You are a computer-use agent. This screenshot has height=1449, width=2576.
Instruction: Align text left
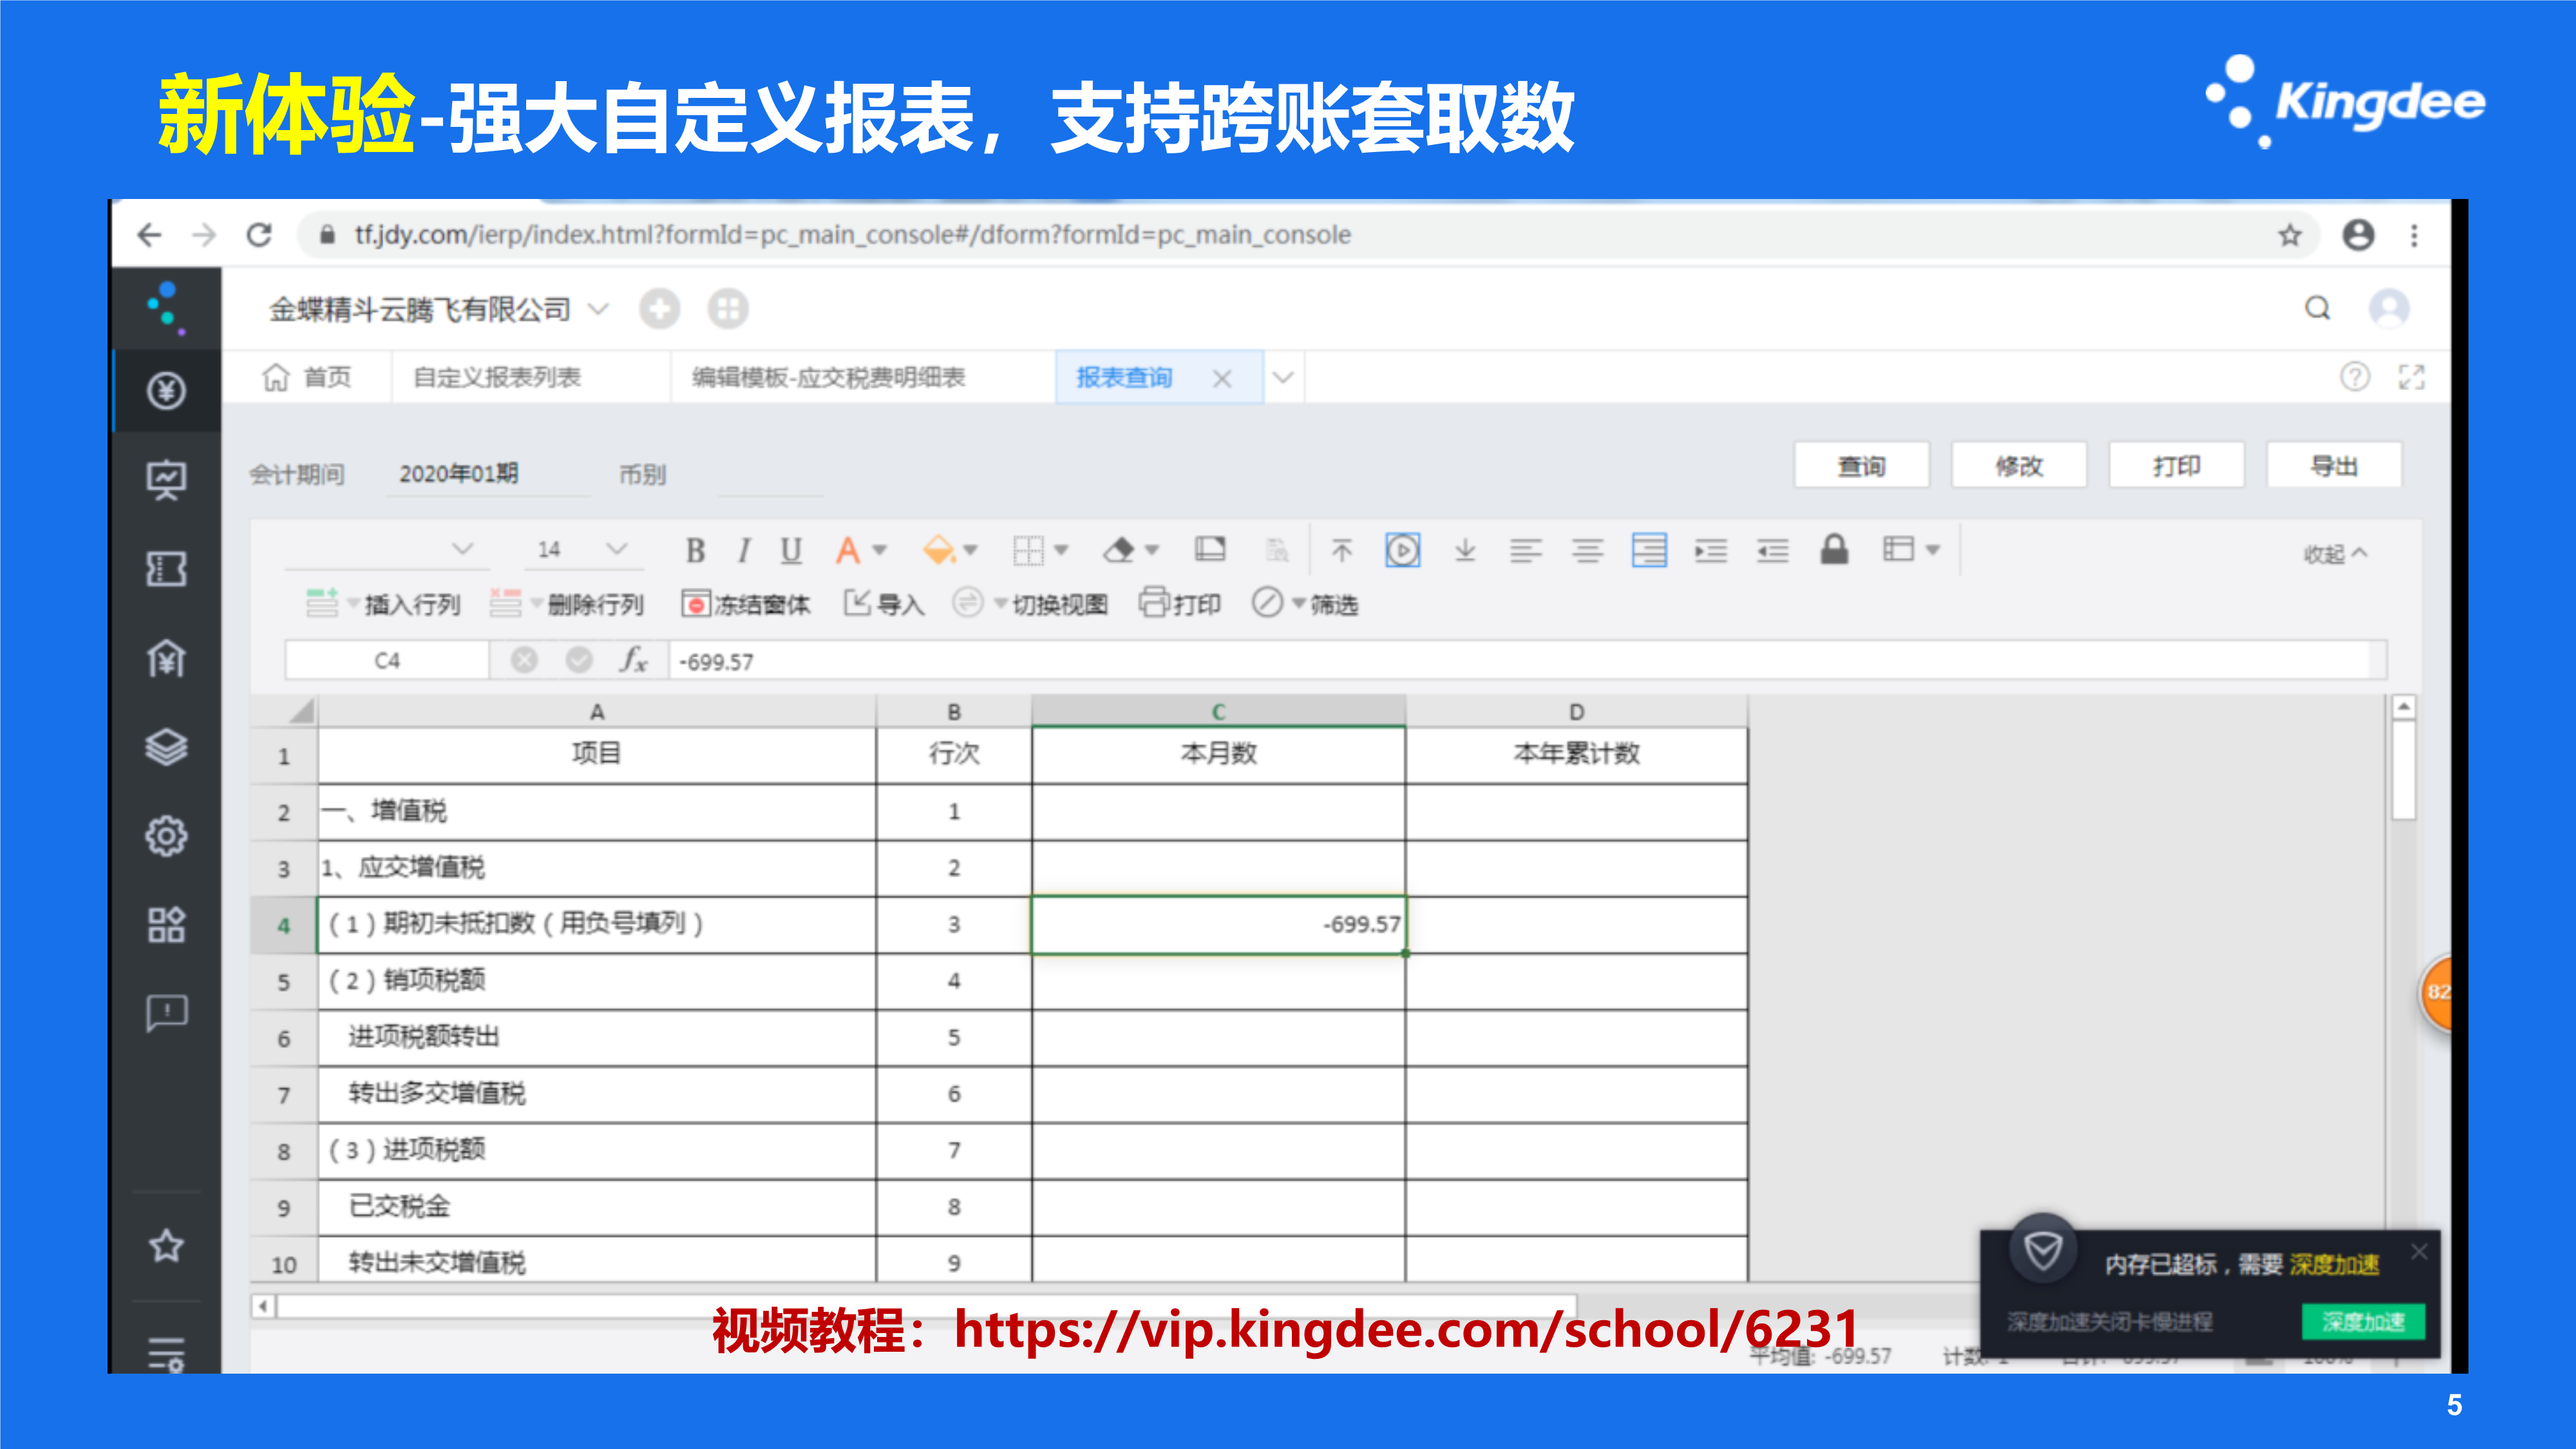coord(1526,550)
